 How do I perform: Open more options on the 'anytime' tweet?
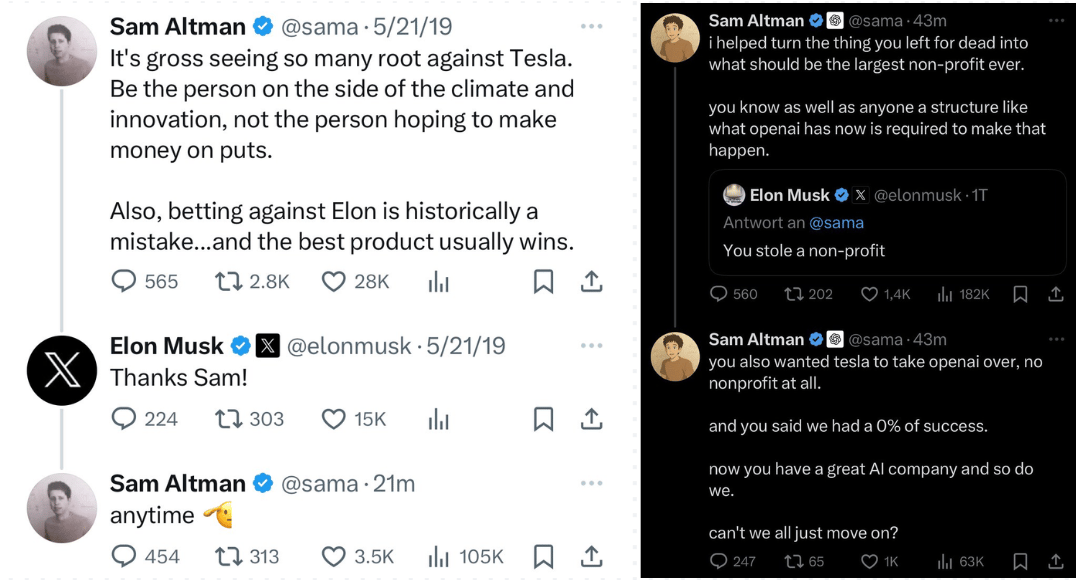coord(591,483)
